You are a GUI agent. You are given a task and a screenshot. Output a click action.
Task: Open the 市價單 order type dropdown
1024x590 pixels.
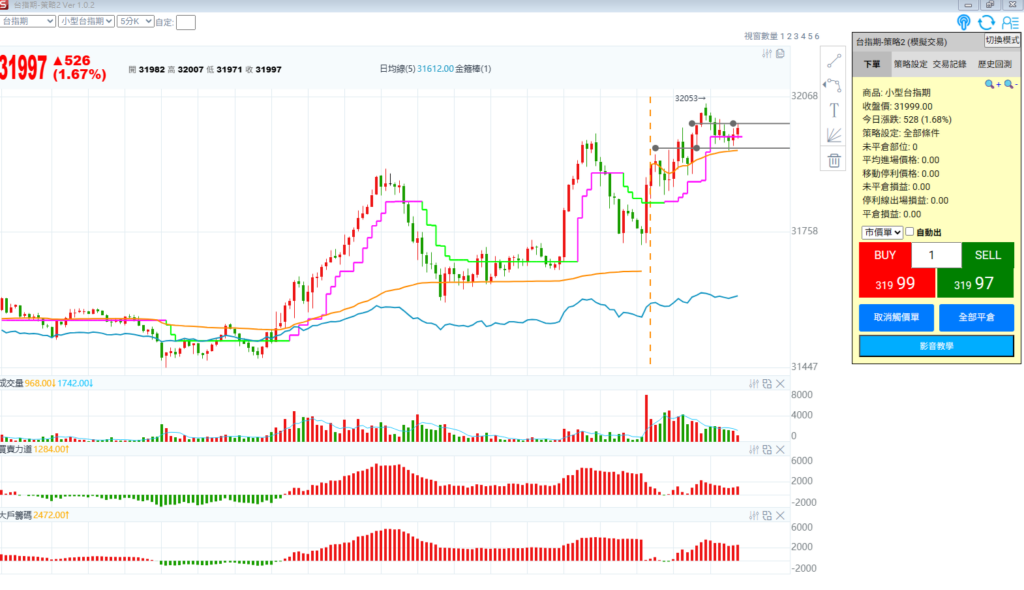pyautogui.click(x=882, y=232)
